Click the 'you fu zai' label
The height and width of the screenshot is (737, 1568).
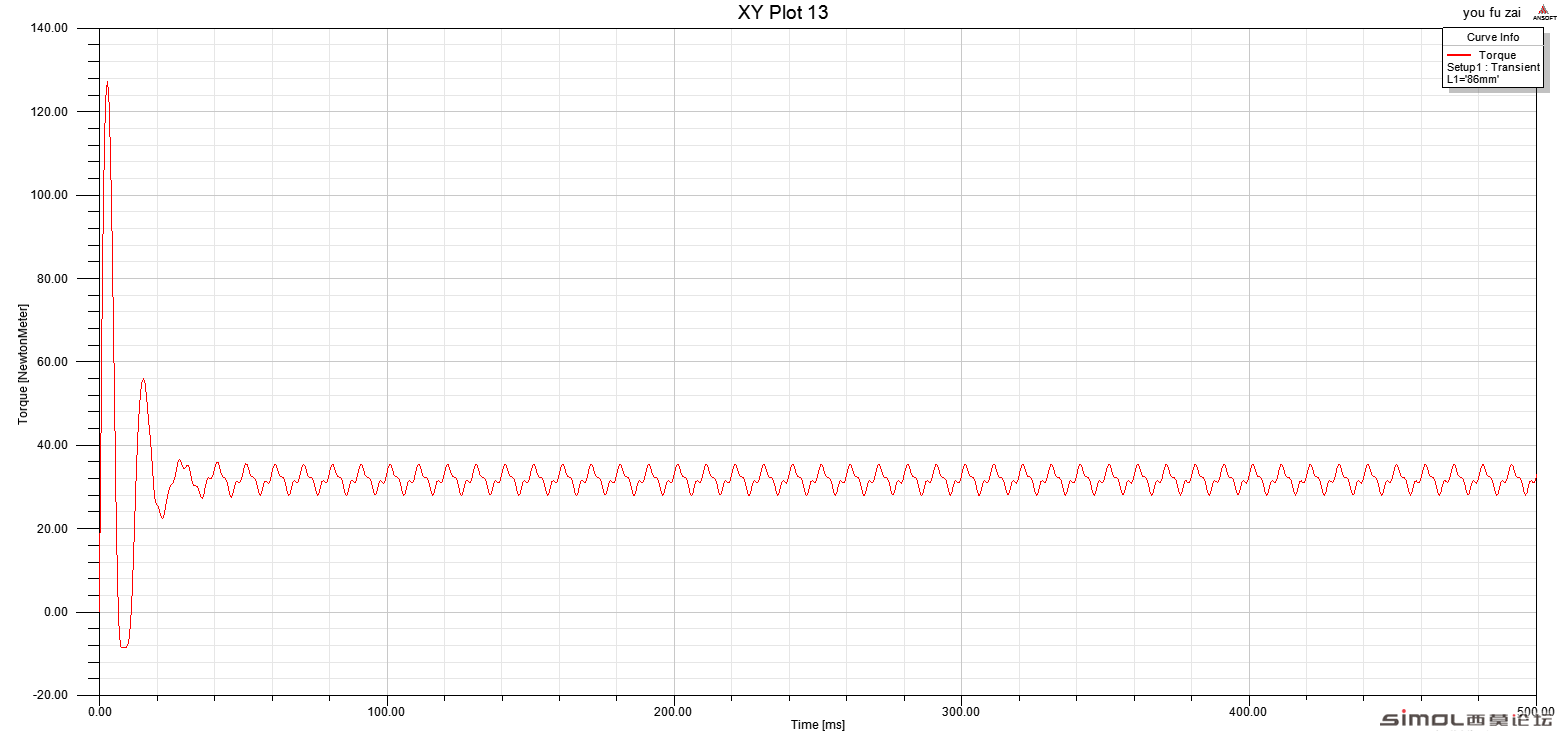click(x=1492, y=12)
